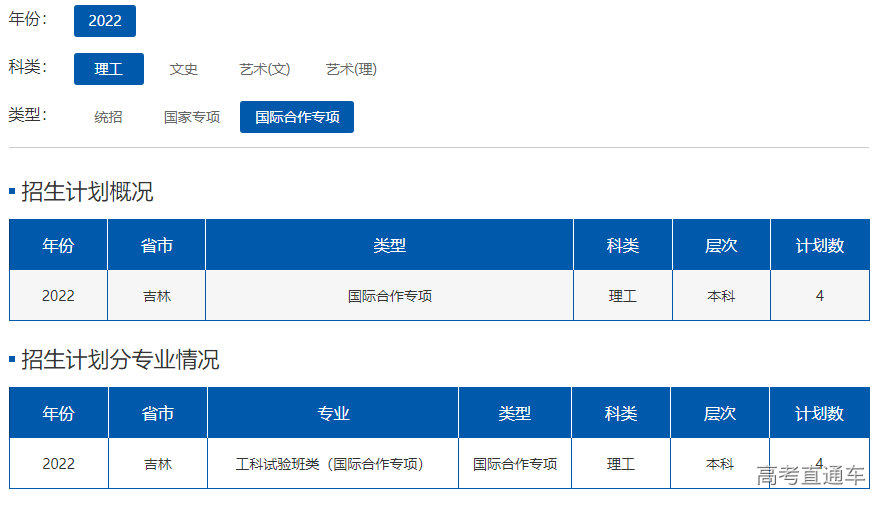Click 省市 header in the majors table
This screenshot has height=515, width=894.
(158, 413)
